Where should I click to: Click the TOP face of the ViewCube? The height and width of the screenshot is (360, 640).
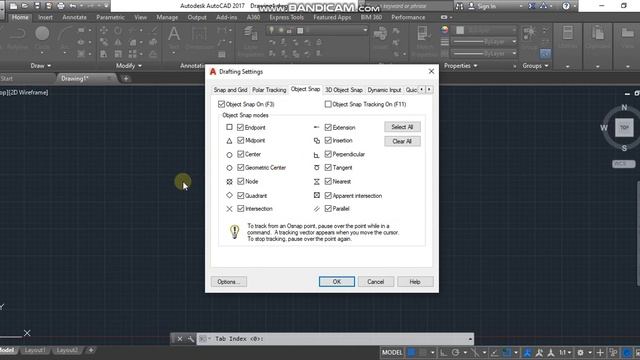(624, 127)
